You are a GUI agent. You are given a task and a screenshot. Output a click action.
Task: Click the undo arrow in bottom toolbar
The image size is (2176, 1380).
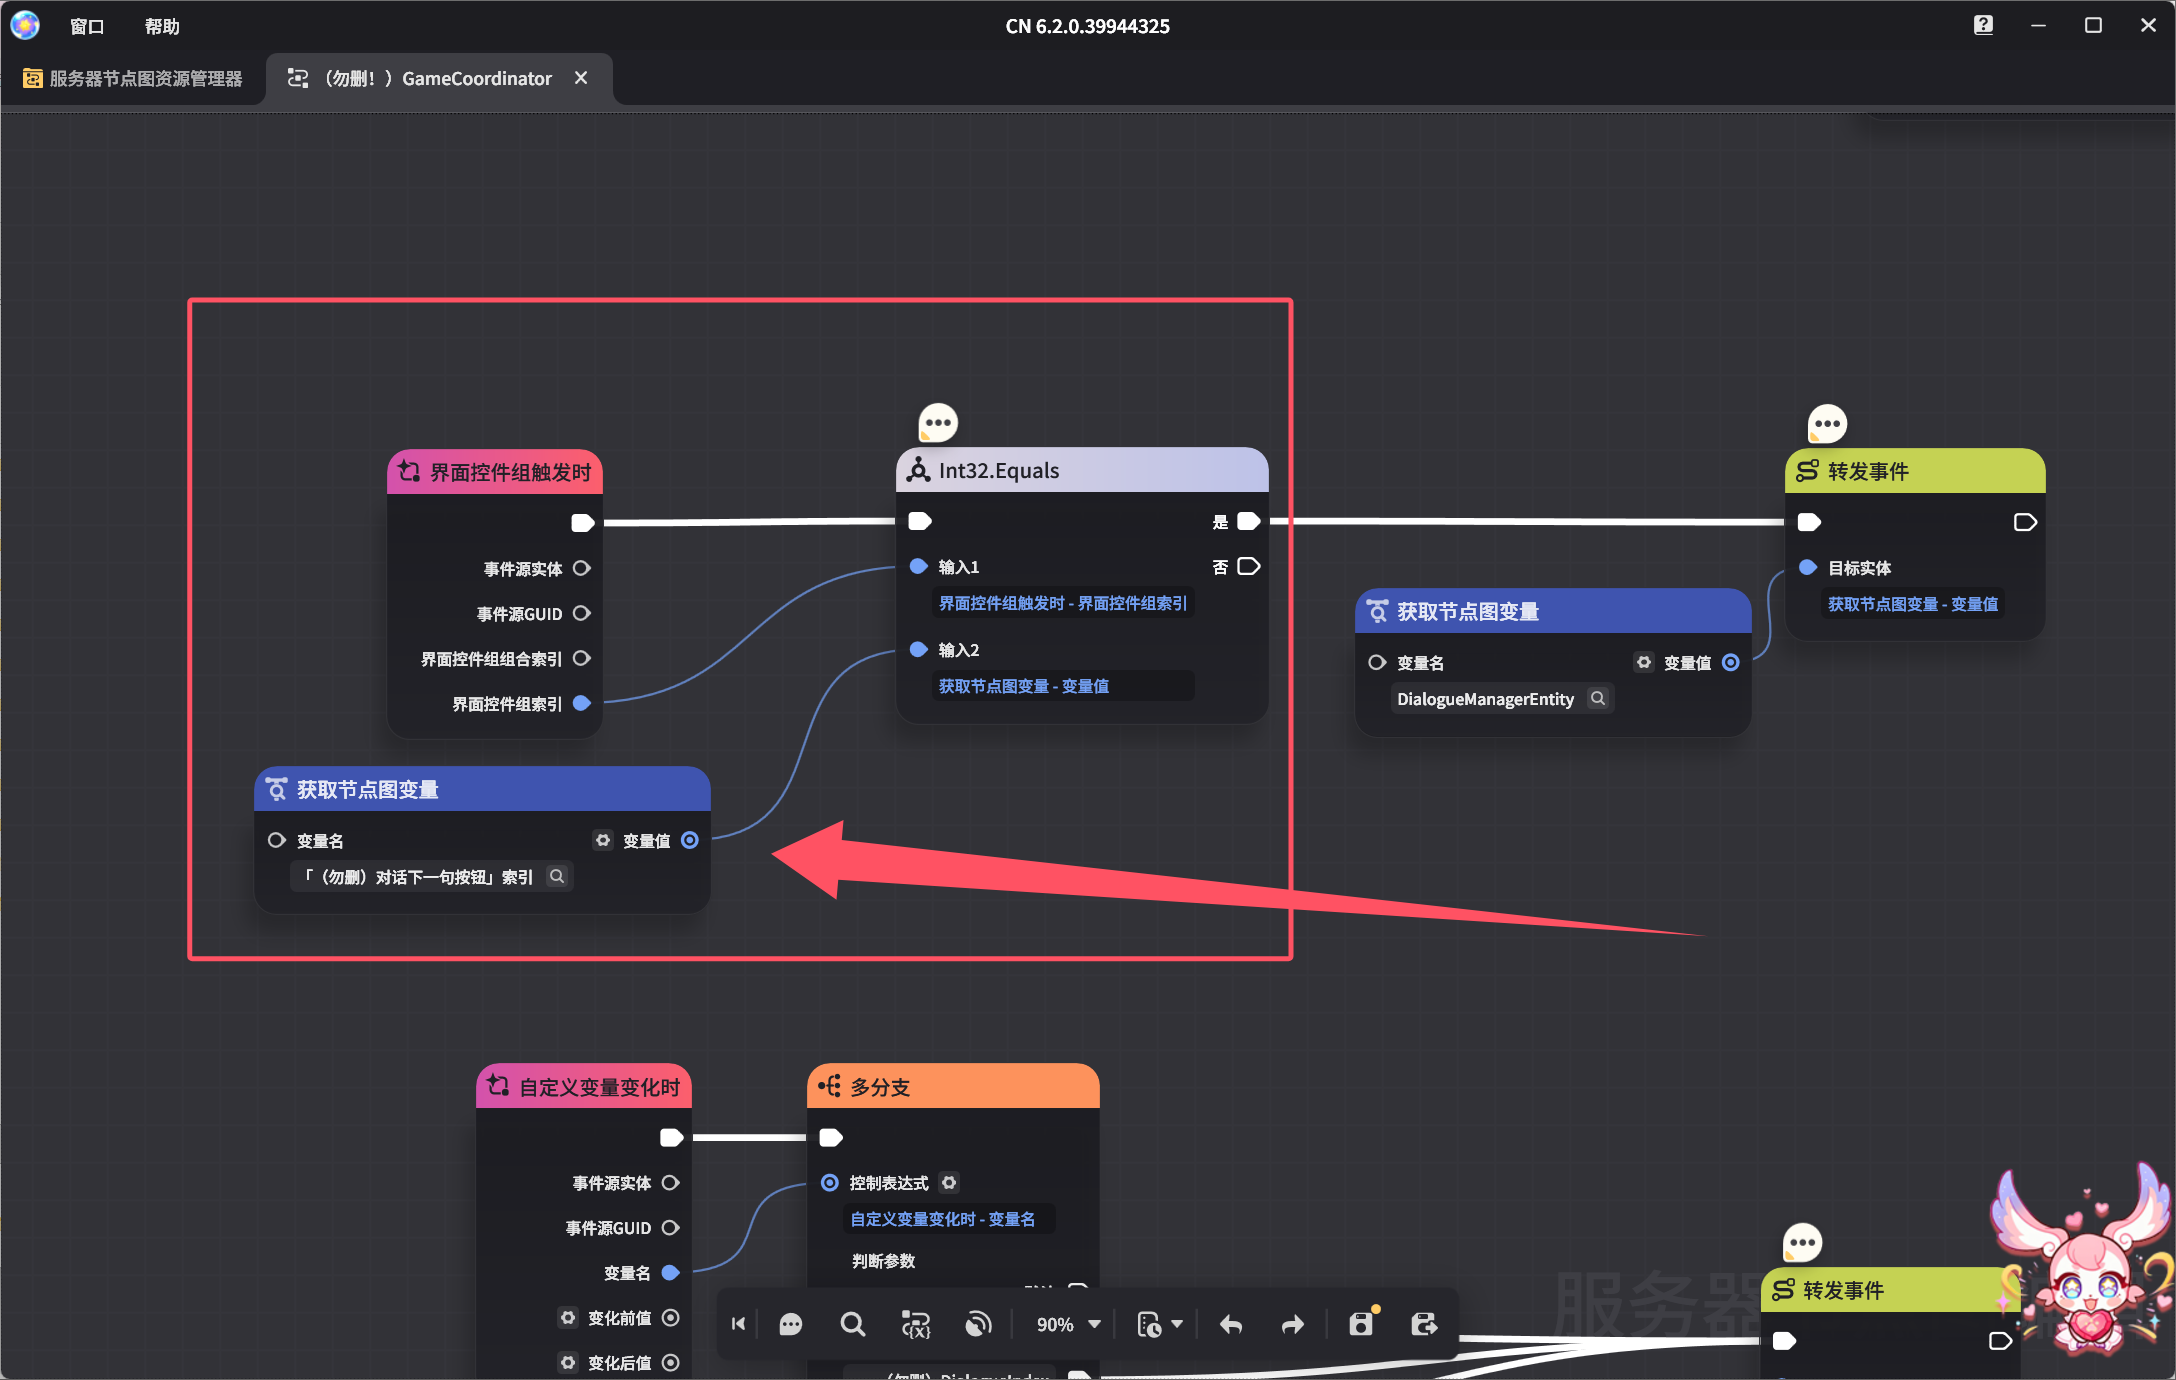tap(1231, 1325)
